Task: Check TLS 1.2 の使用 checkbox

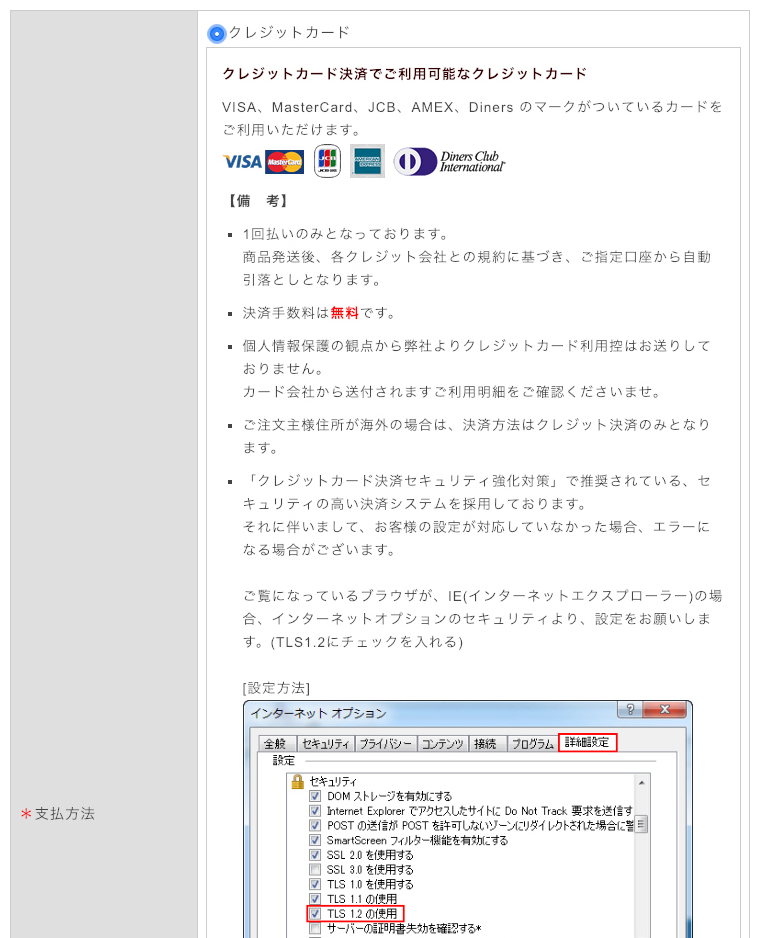Action: [315, 914]
